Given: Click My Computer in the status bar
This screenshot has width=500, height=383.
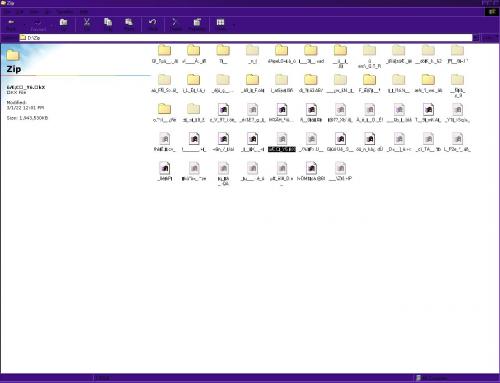Looking at the screenshot, I should pos(433,378).
